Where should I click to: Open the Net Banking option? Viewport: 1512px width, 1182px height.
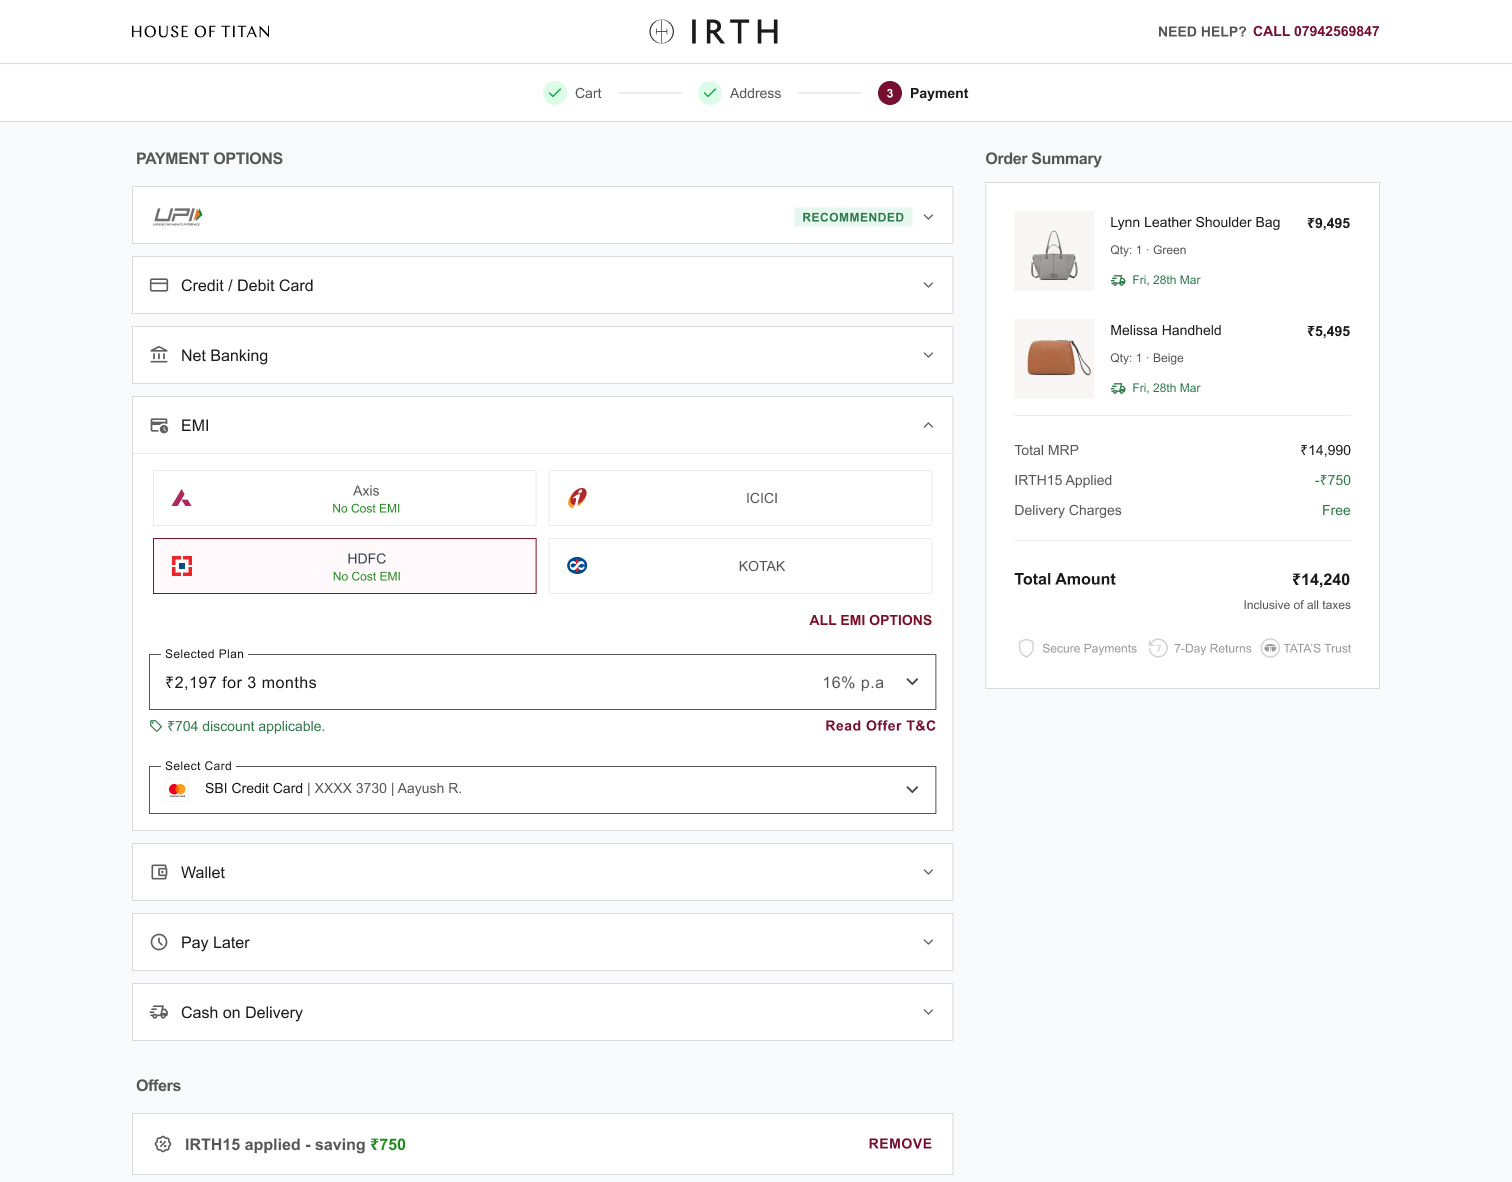pos(543,355)
